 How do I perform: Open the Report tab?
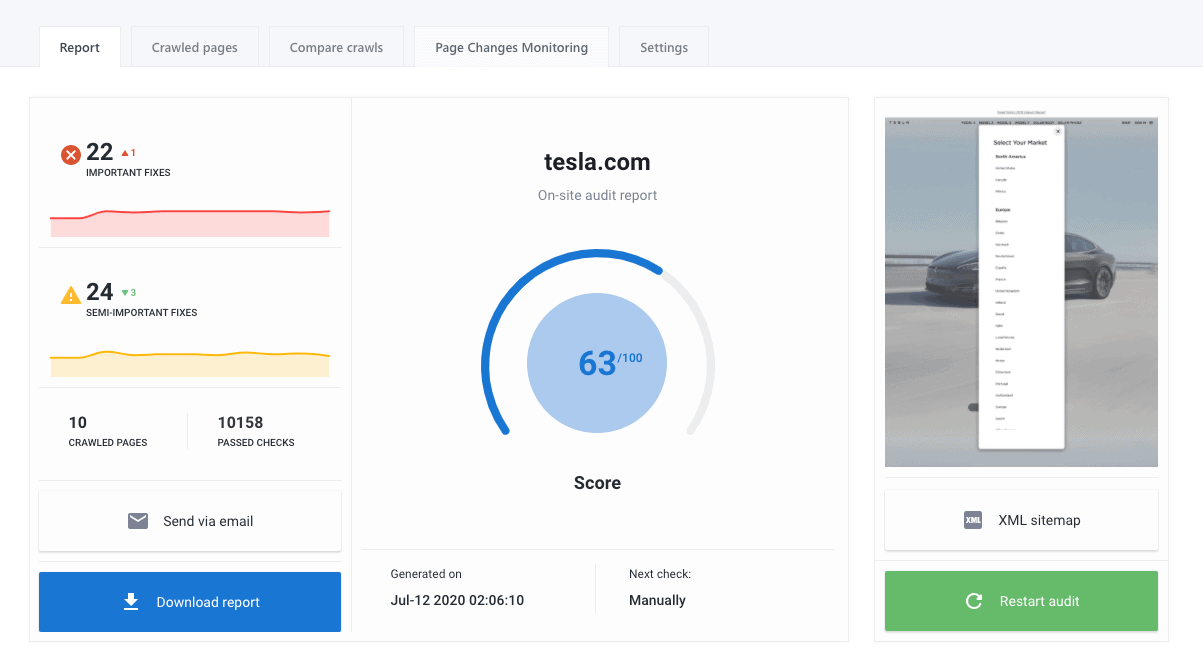pos(80,47)
